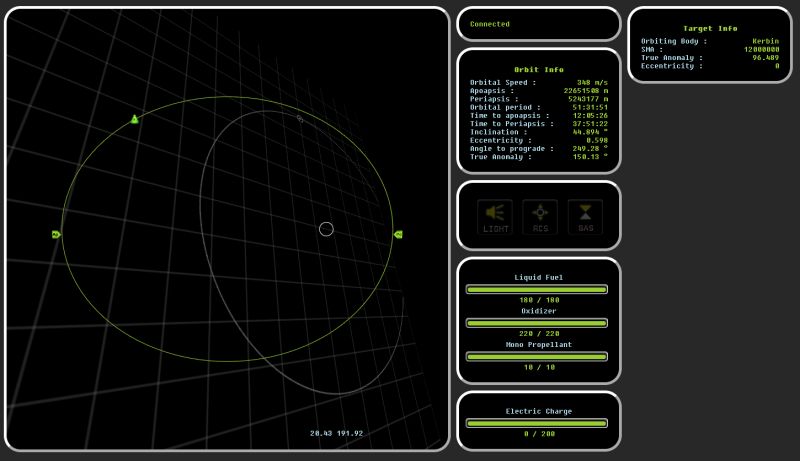Click the Electric Charge label
This screenshot has height=461, width=800.
(539, 411)
